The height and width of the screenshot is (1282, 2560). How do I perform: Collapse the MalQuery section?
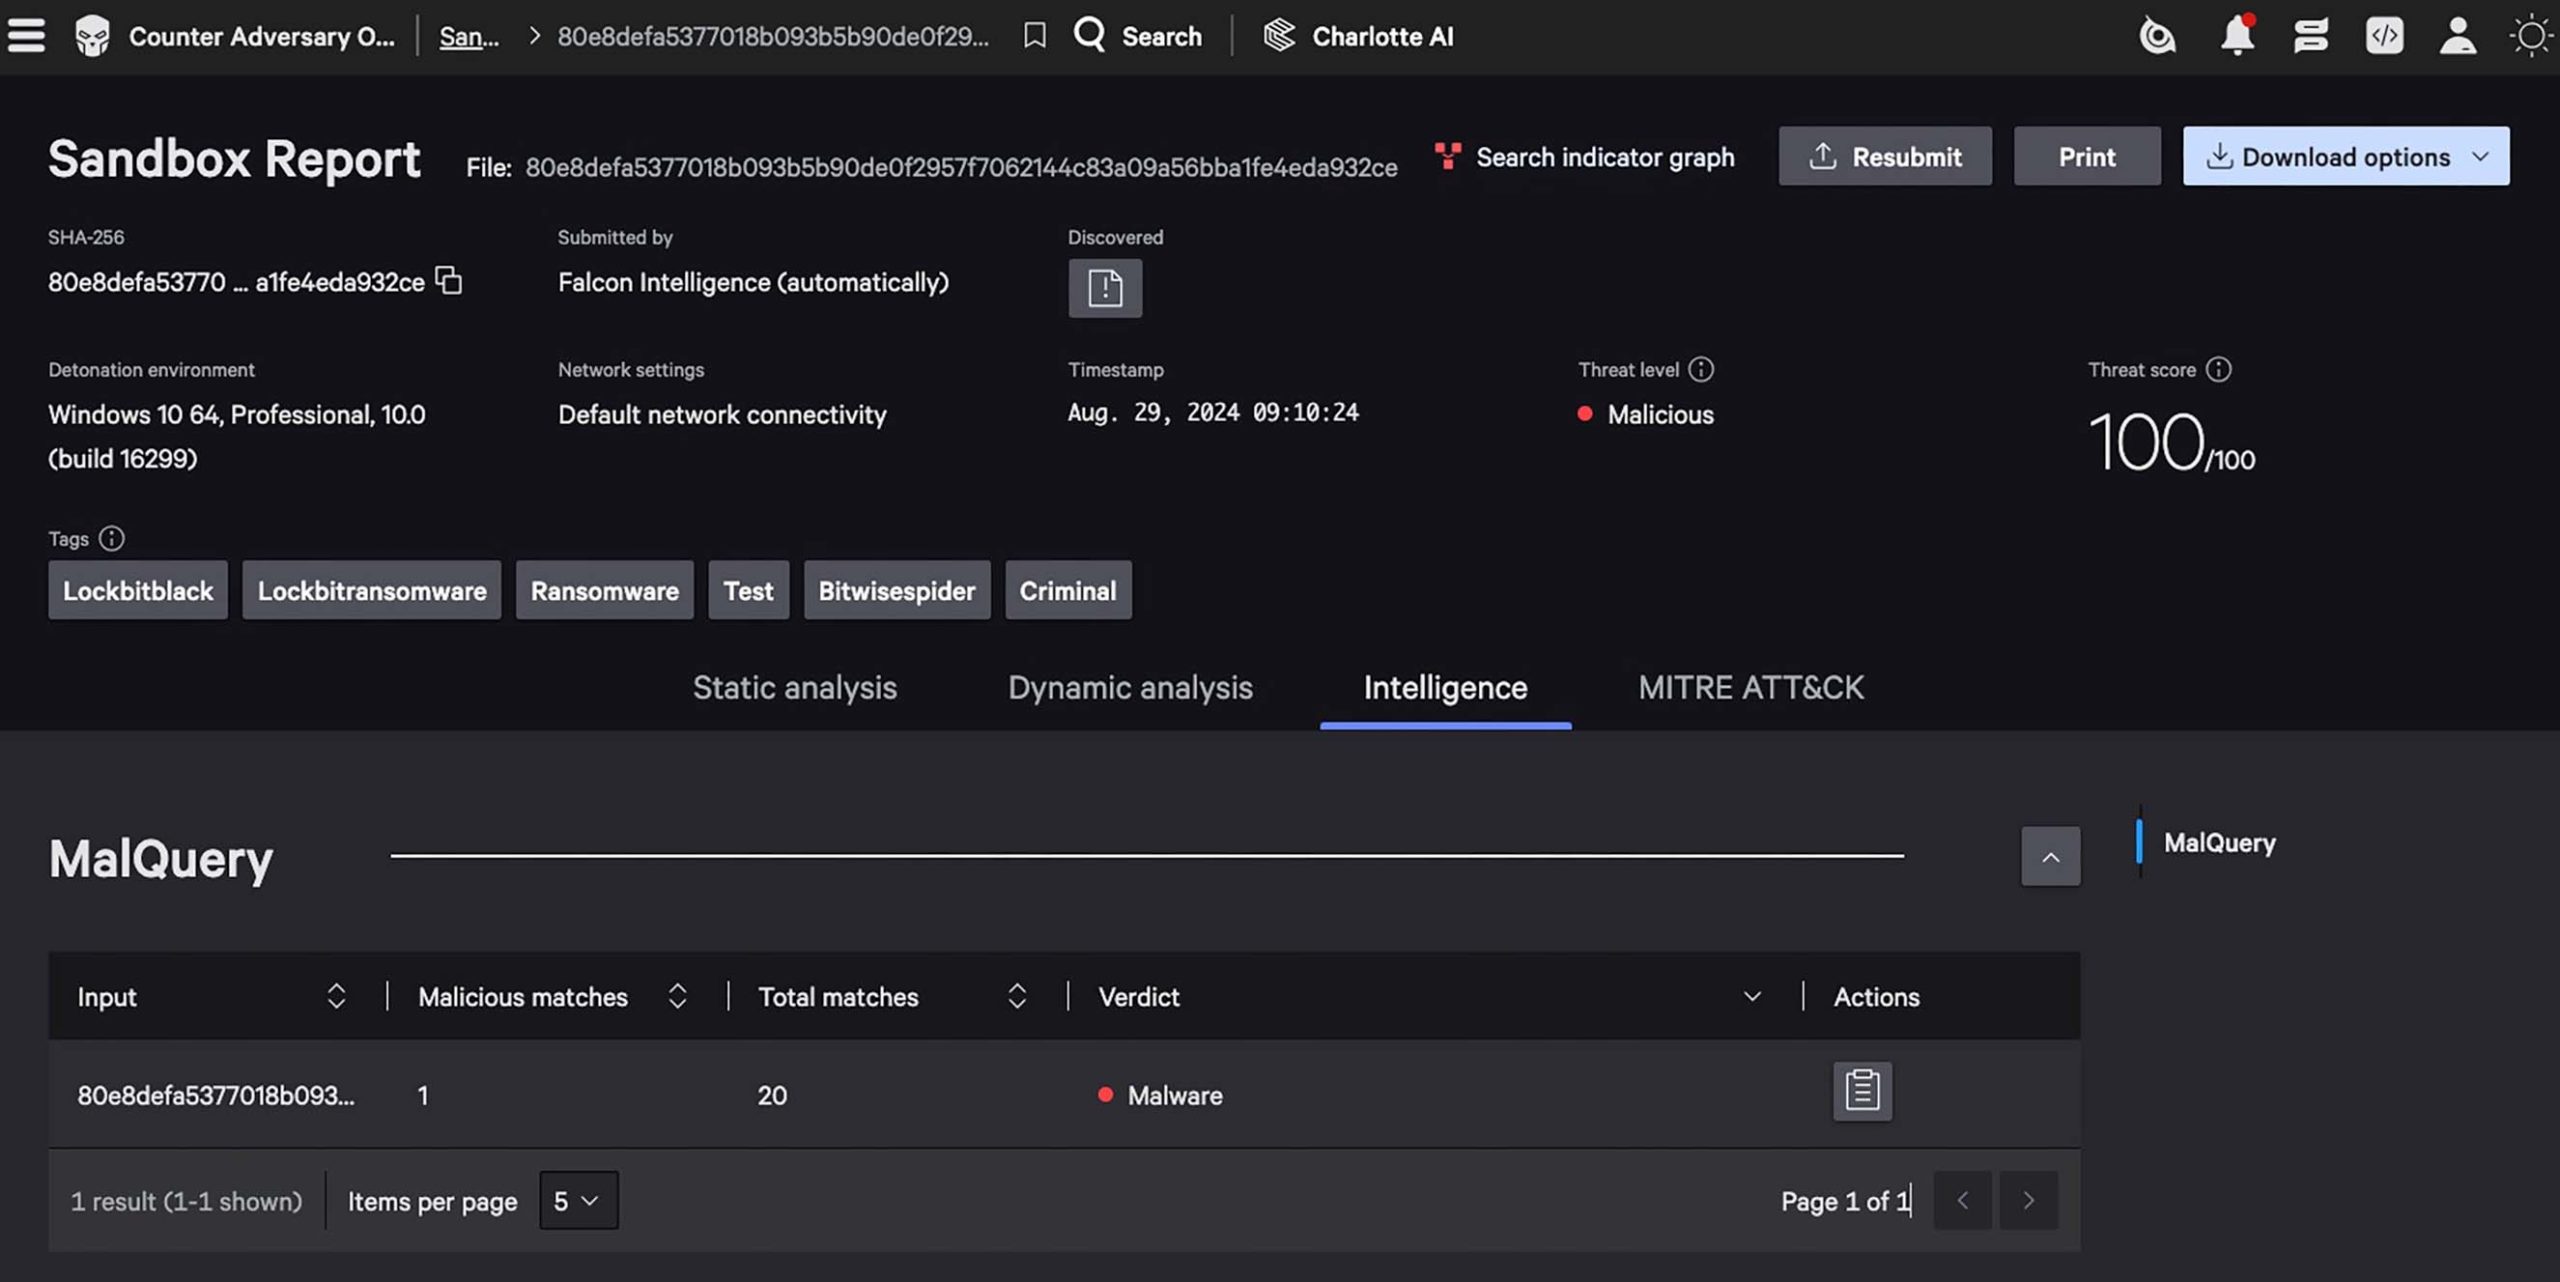point(2051,856)
